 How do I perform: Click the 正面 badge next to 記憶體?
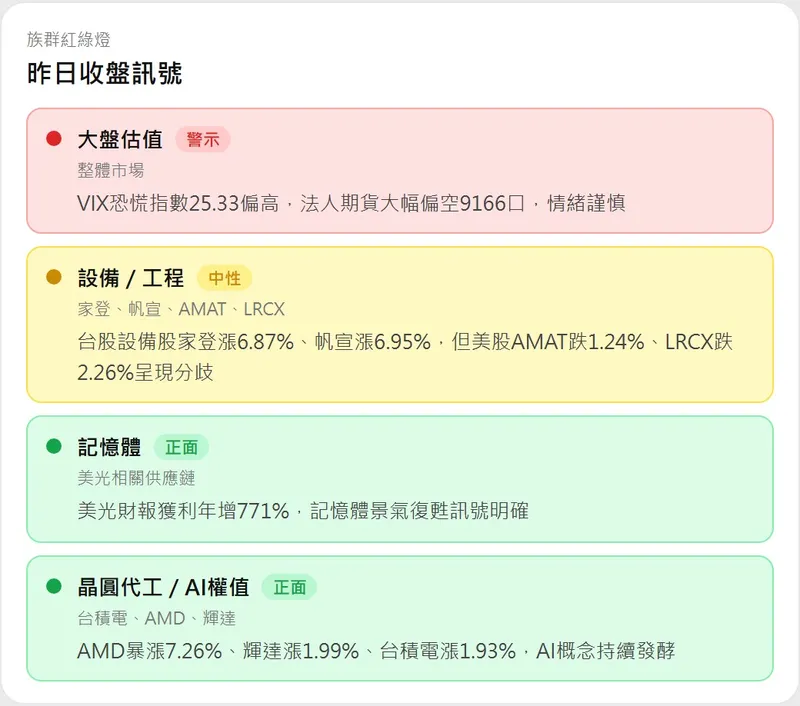(x=181, y=447)
